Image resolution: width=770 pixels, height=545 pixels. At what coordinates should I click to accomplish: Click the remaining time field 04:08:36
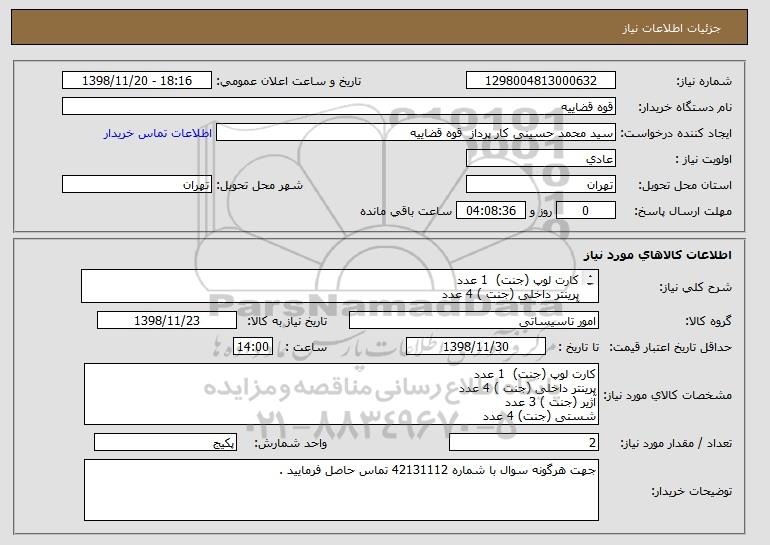coord(491,211)
